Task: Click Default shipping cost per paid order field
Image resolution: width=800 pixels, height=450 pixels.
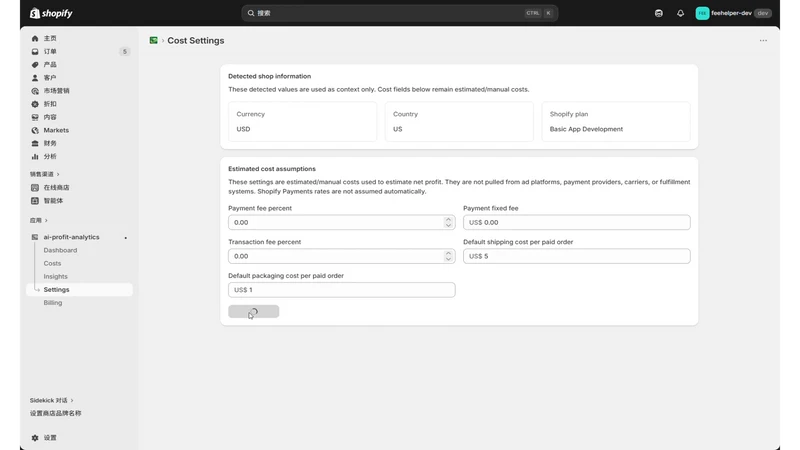Action: tap(577, 256)
